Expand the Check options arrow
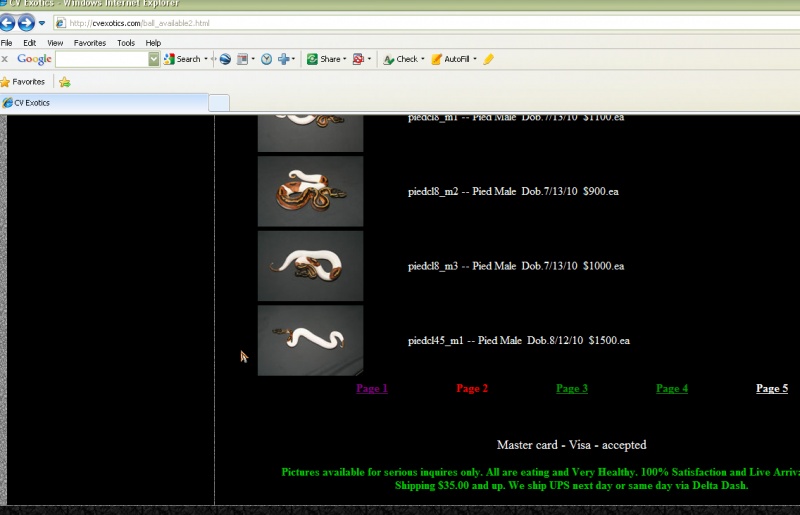 [423, 59]
